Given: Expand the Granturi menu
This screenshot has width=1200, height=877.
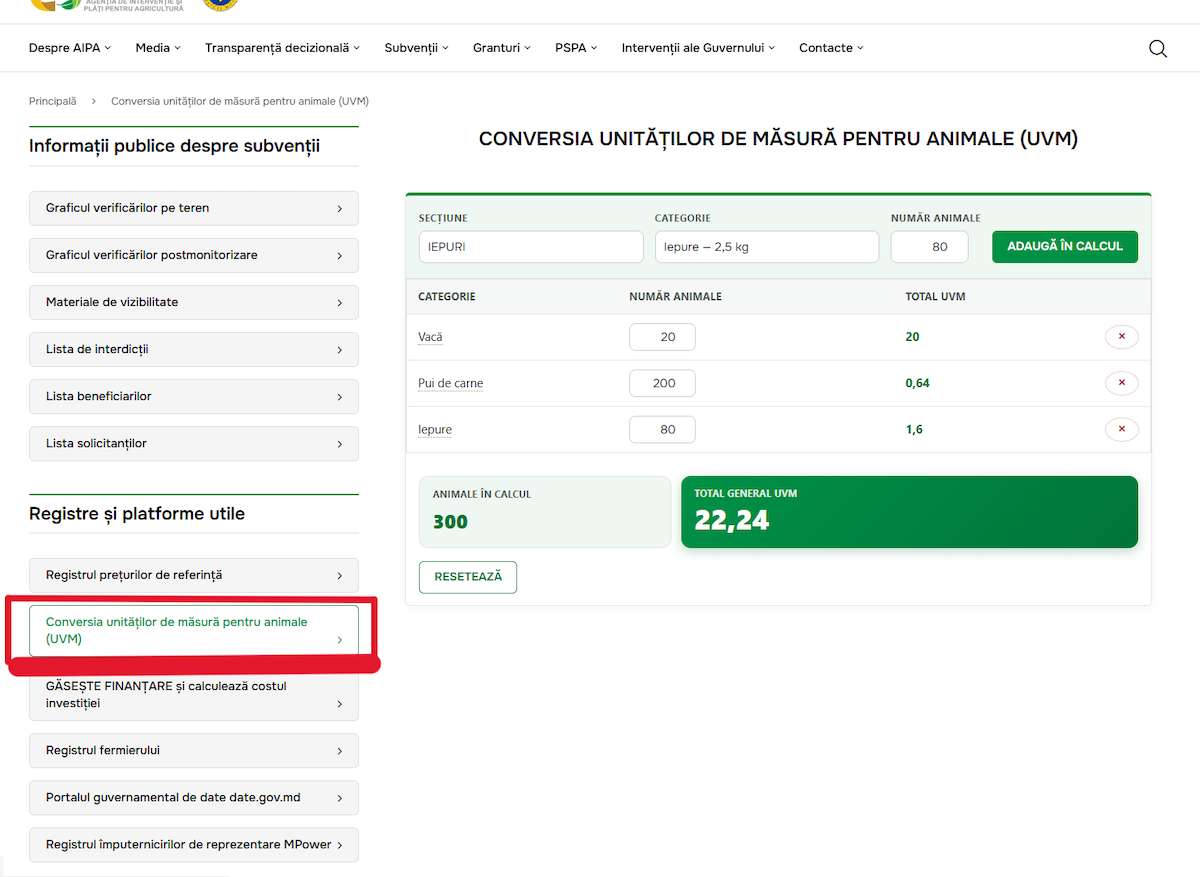Looking at the screenshot, I should click(x=502, y=48).
